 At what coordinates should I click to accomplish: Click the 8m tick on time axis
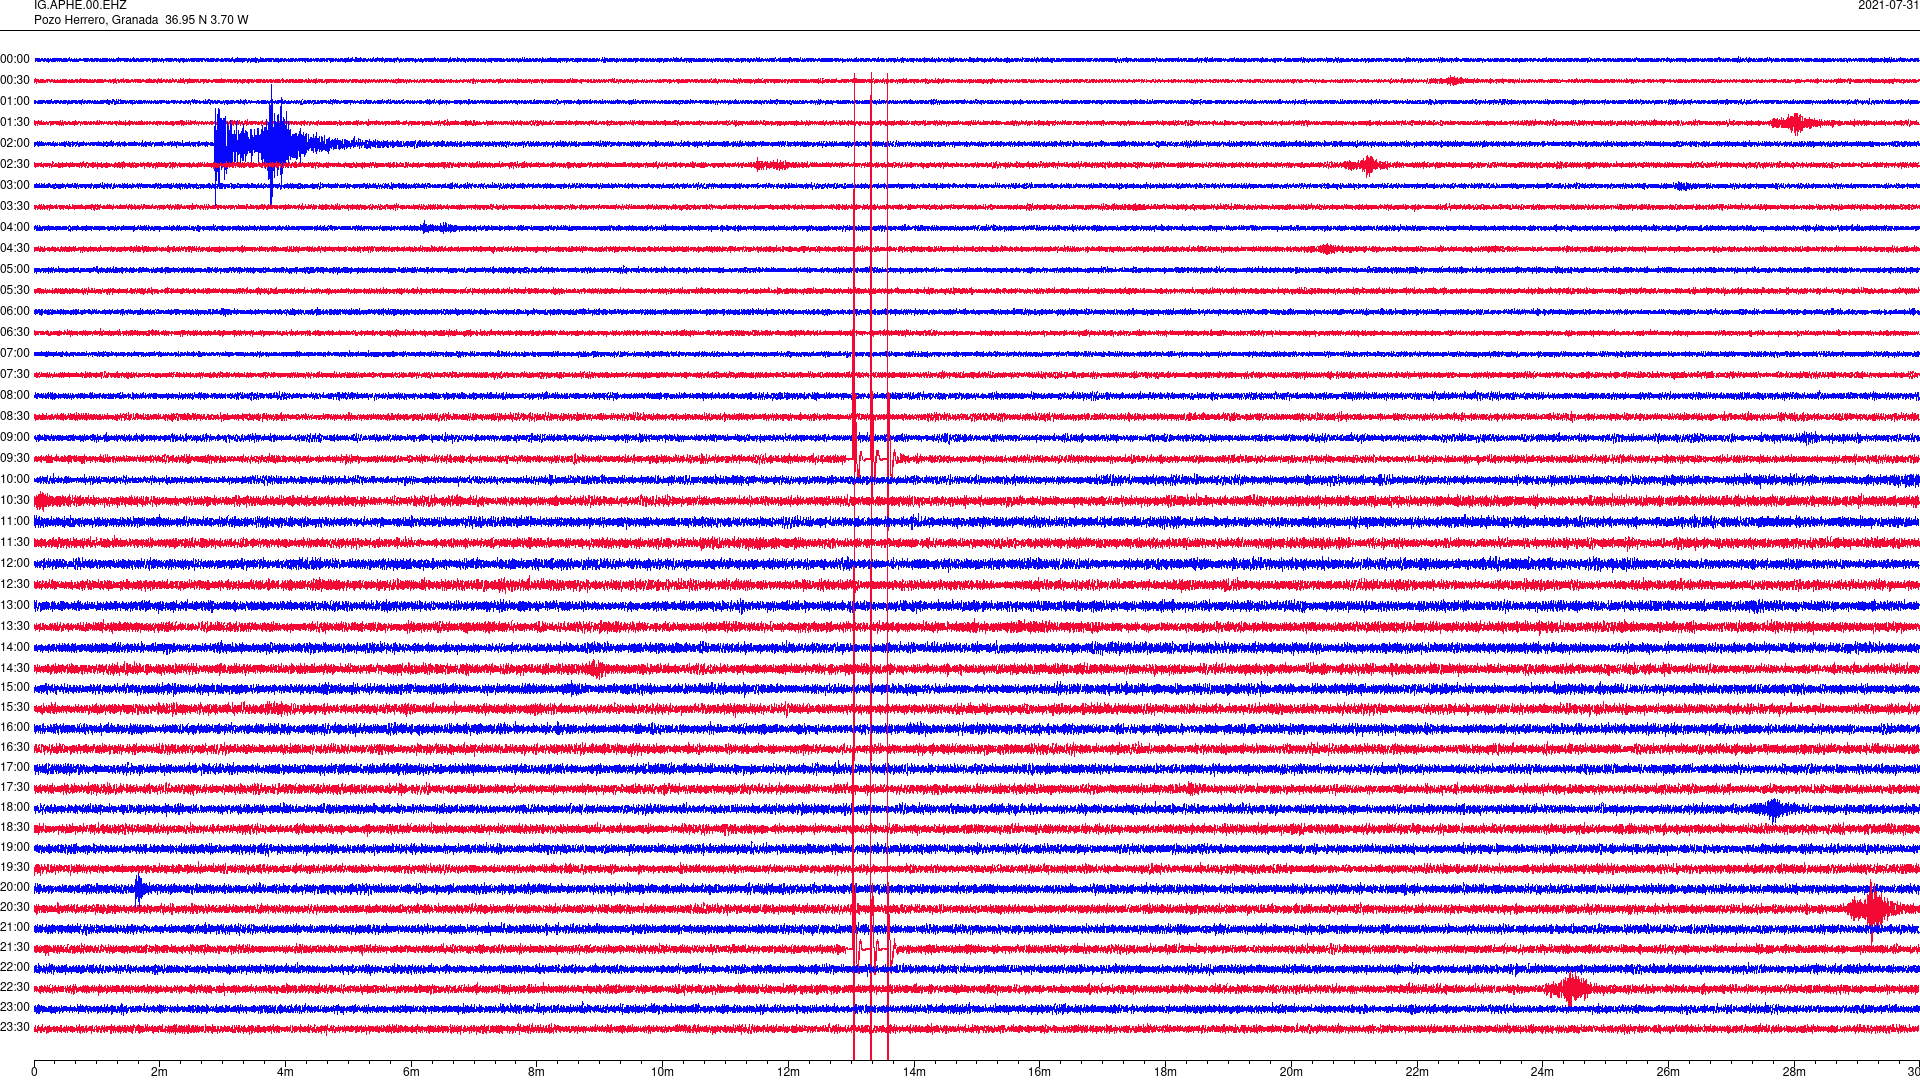(537, 1072)
